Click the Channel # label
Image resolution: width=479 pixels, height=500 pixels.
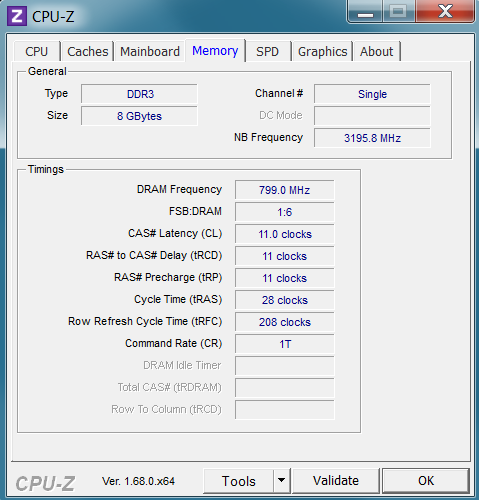(x=279, y=93)
